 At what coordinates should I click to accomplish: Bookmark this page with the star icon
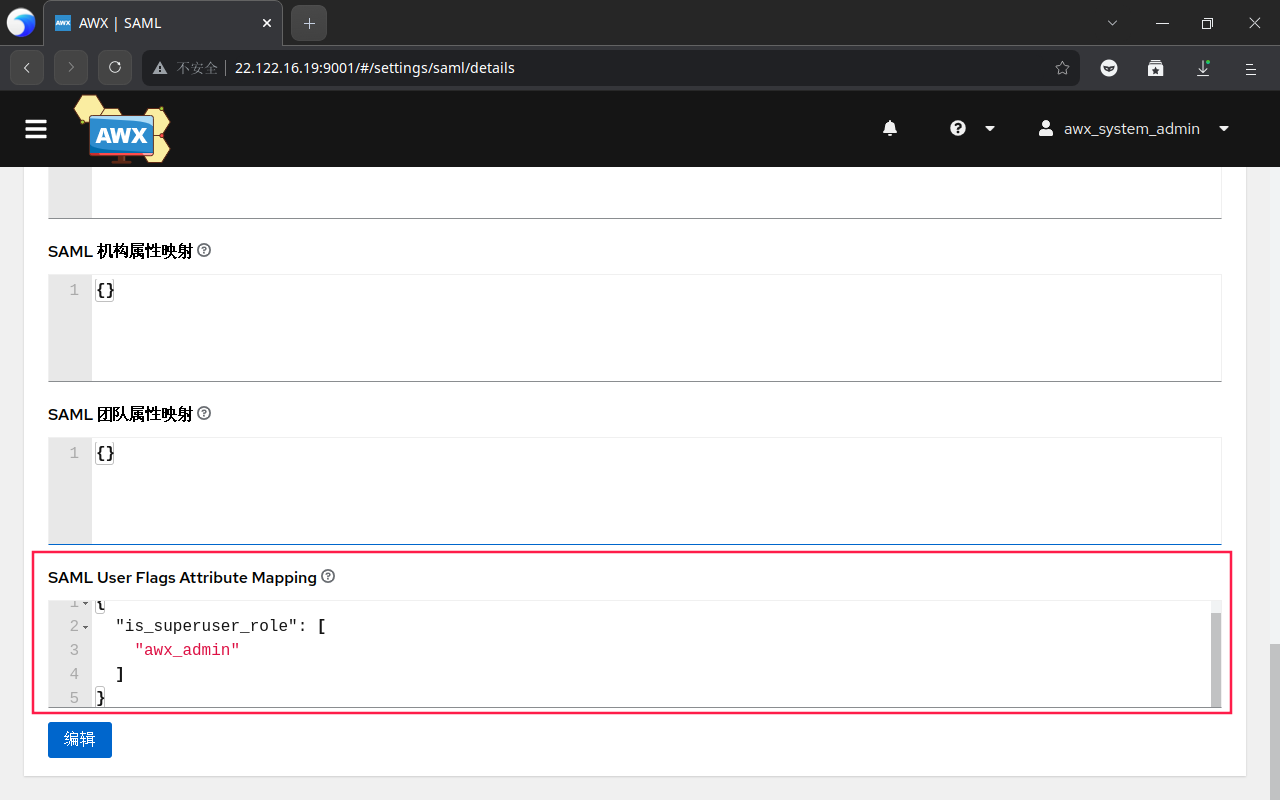click(x=1062, y=68)
